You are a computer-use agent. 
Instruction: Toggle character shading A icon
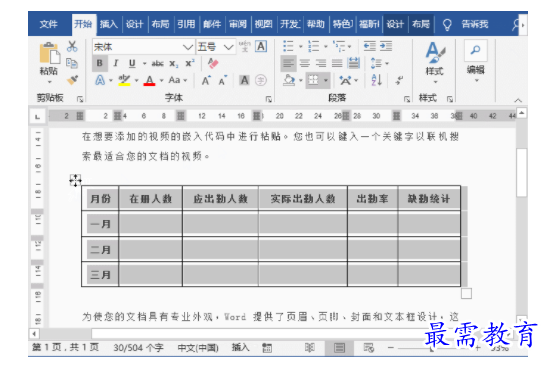[244, 80]
